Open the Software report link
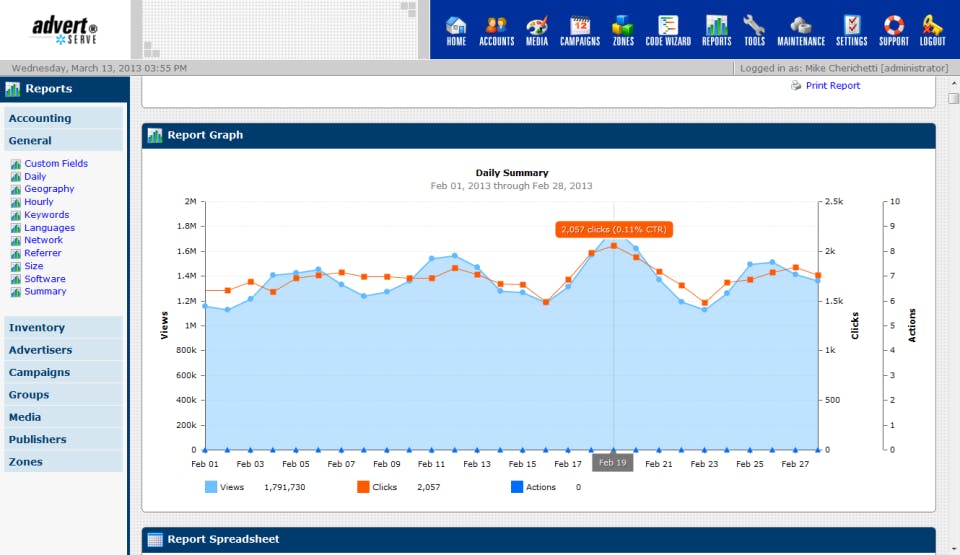The width and height of the screenshot is (960, 555). (45, 279)
